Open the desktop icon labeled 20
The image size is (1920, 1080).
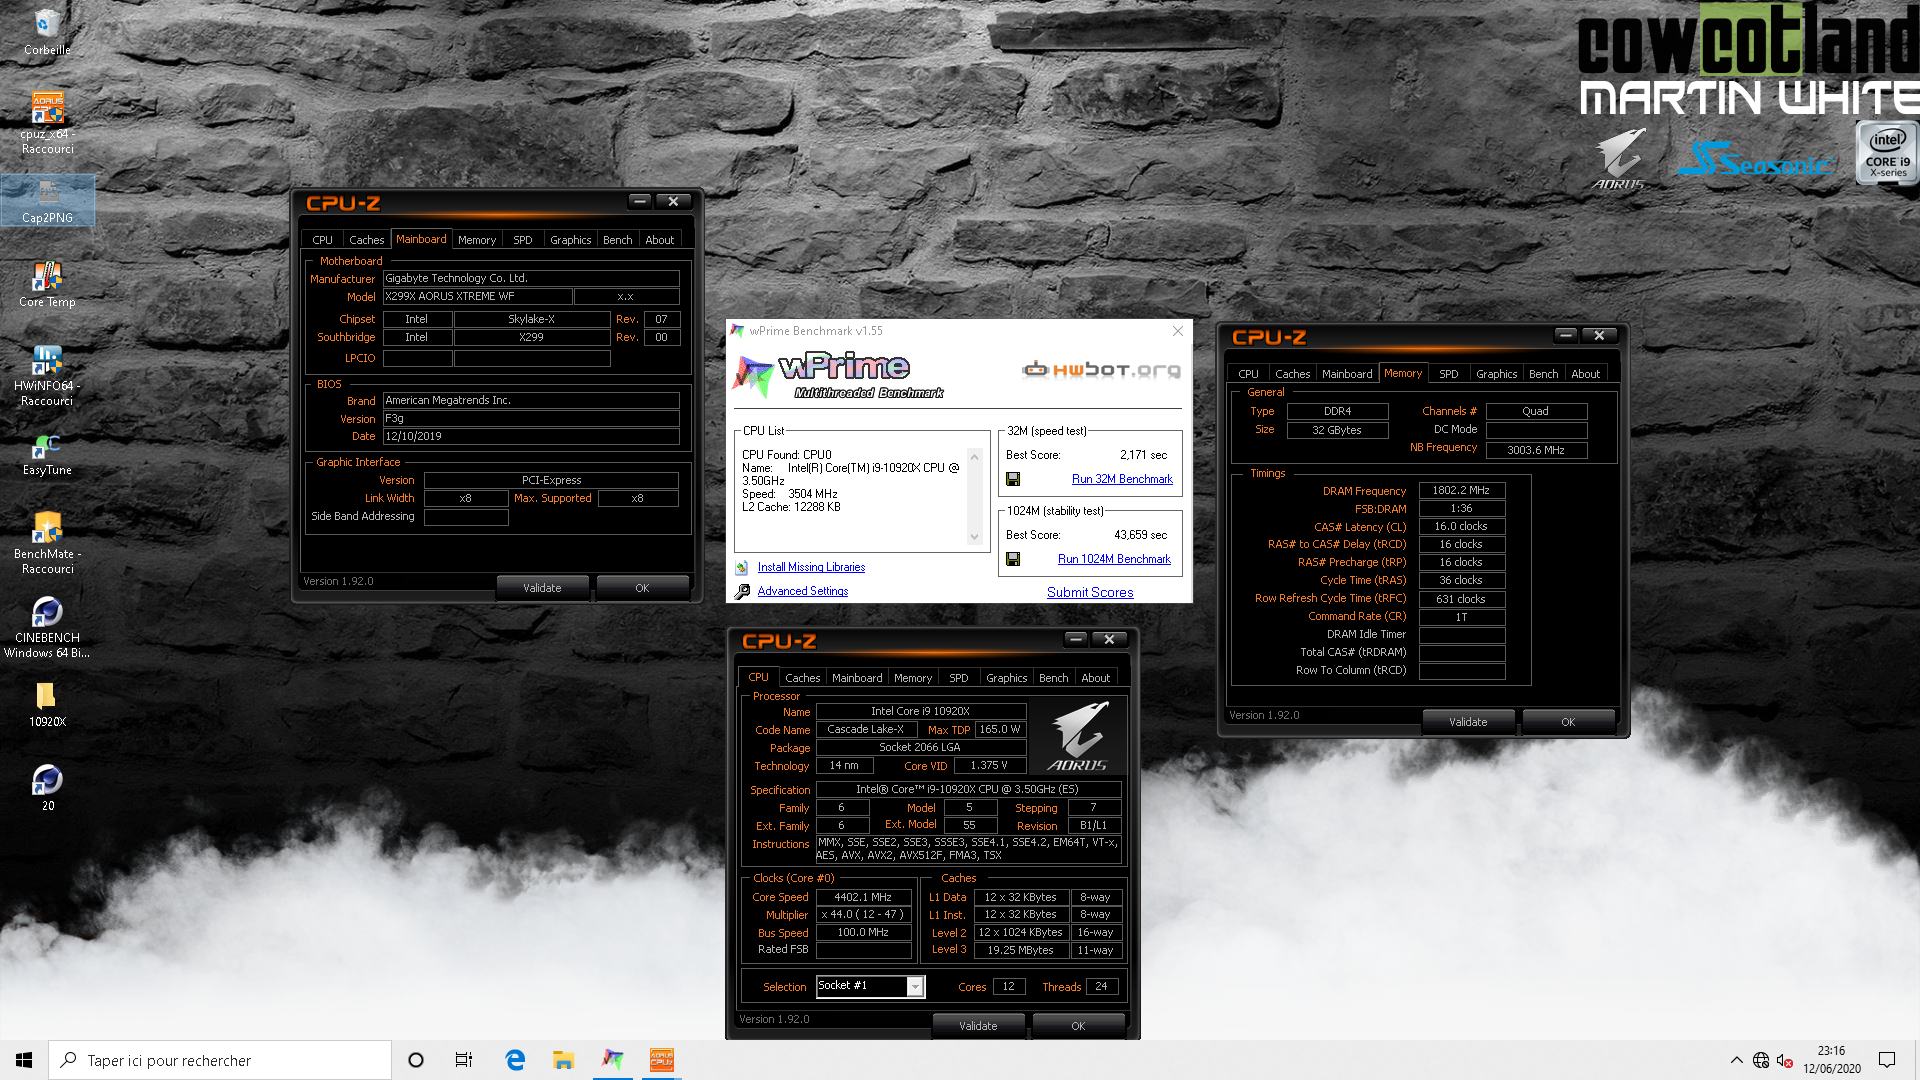(47, 787)
